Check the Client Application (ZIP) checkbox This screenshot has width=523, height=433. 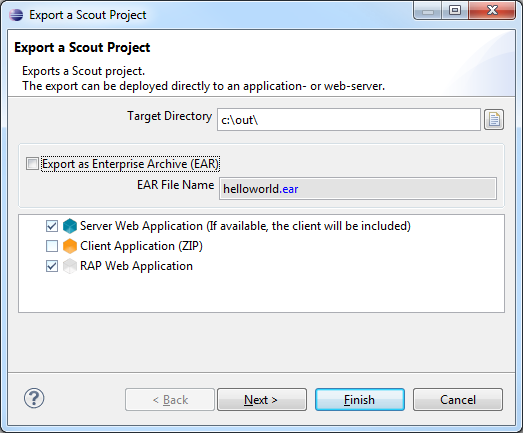pos(52,246)
